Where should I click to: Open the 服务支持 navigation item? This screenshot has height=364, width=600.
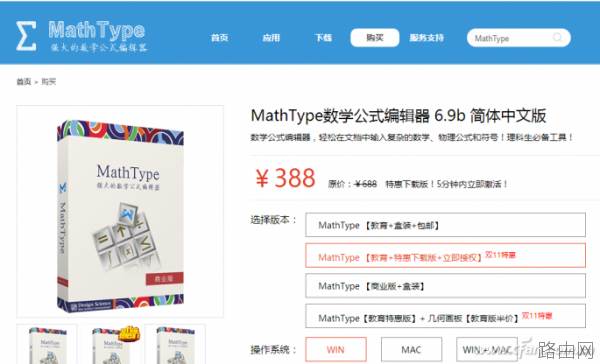pyautogui.click(x=426, y=38)
